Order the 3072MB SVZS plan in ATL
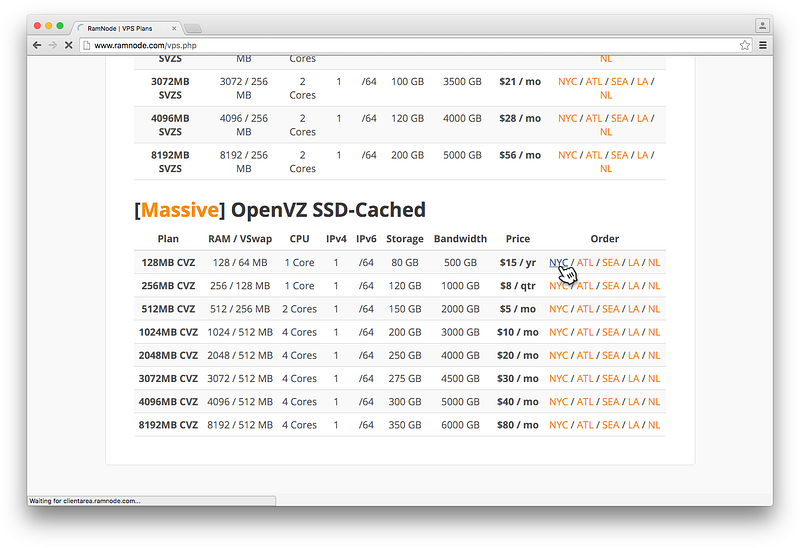This screenshot has width=800, height=548. click(594, 82)
